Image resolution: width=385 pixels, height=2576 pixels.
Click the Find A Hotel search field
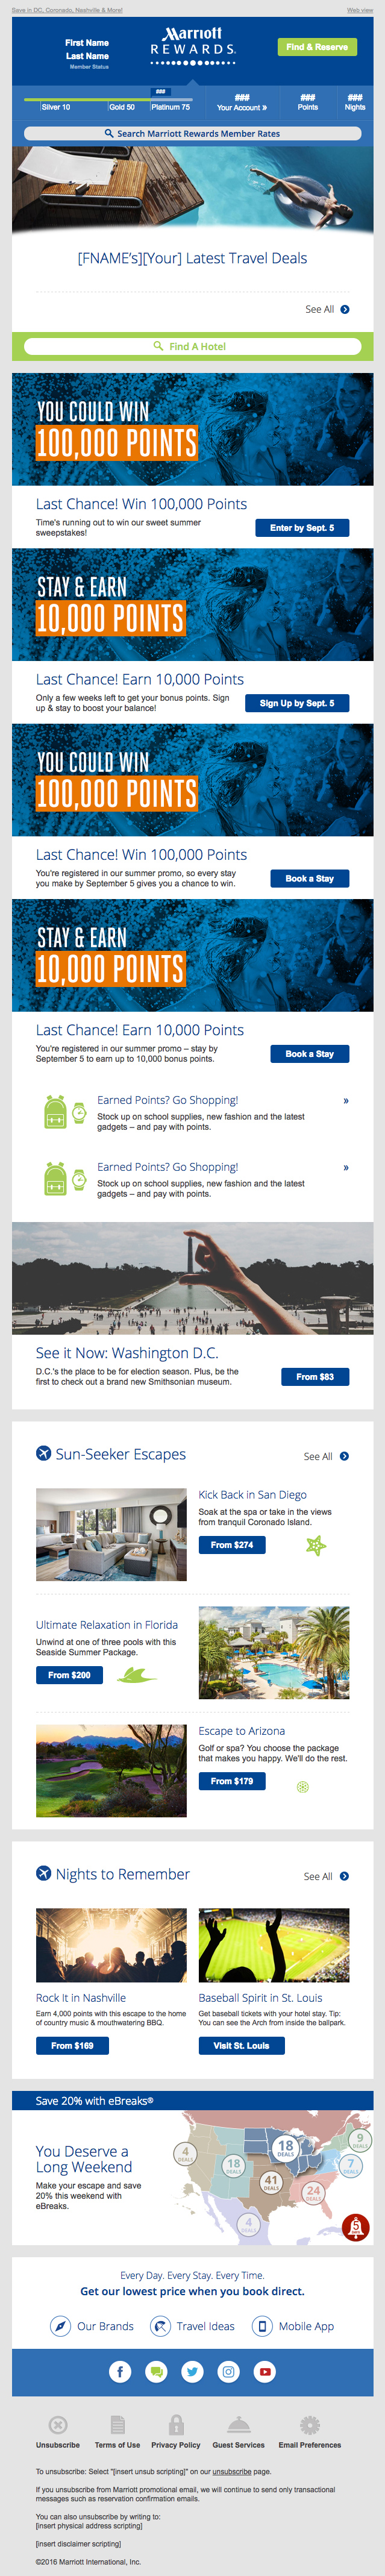(192, 346)
